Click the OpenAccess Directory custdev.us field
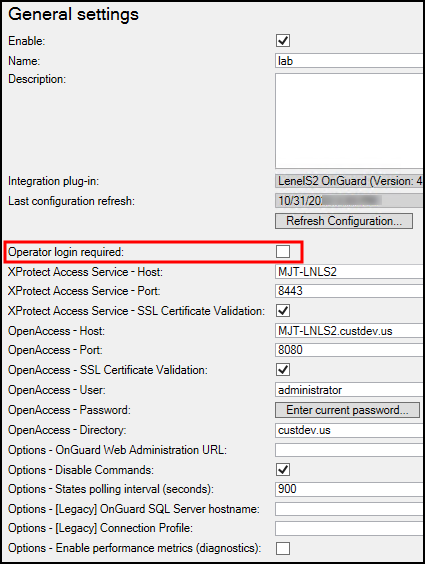The height and width of the screenshot is (564, 425). (349, 430)
